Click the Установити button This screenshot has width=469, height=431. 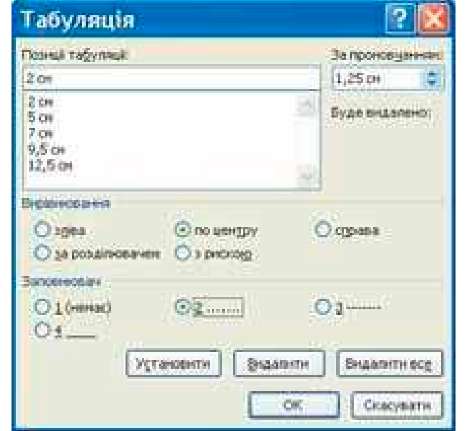174,363
